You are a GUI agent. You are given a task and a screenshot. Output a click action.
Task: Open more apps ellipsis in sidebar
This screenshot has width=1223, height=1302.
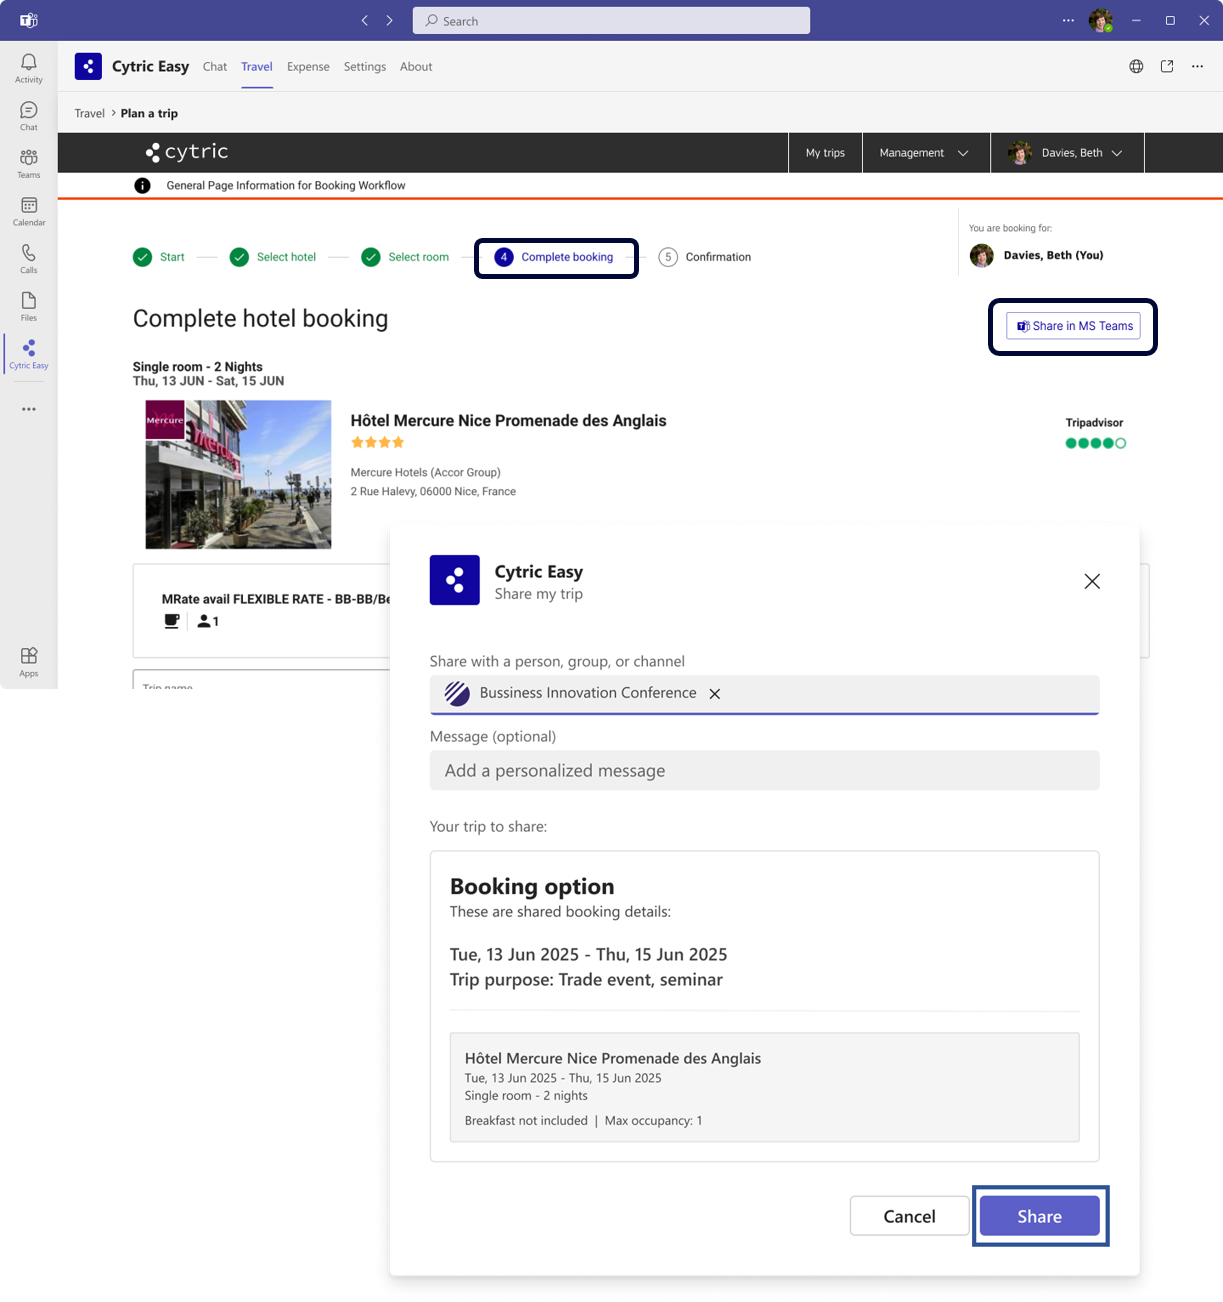point(29,409)
